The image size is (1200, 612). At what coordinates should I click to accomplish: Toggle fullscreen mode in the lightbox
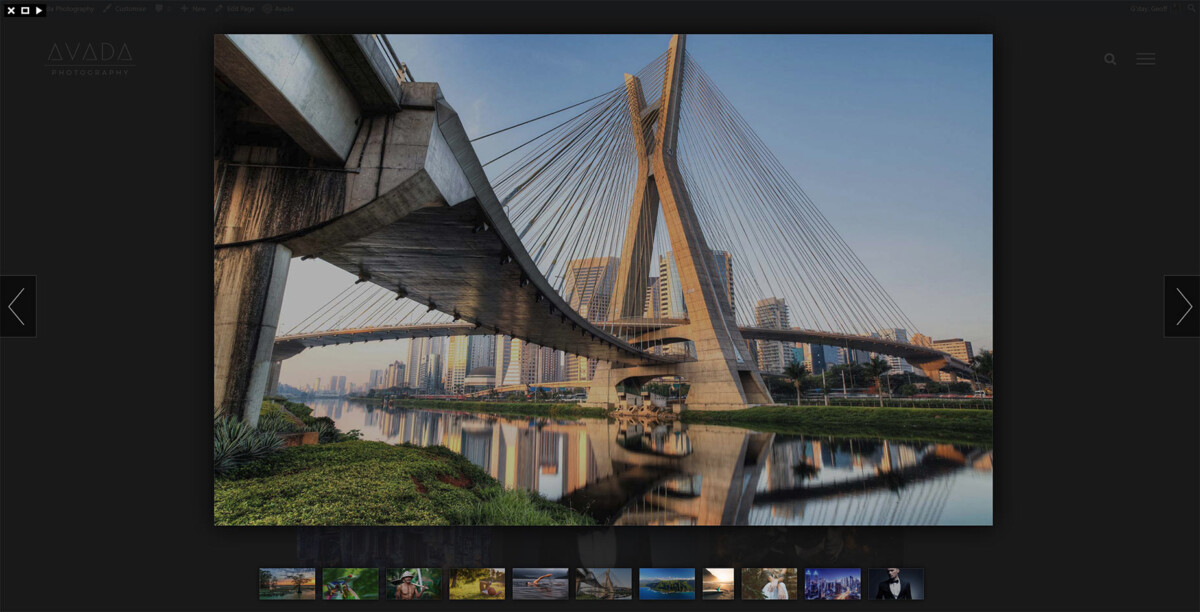click(25, 8)
